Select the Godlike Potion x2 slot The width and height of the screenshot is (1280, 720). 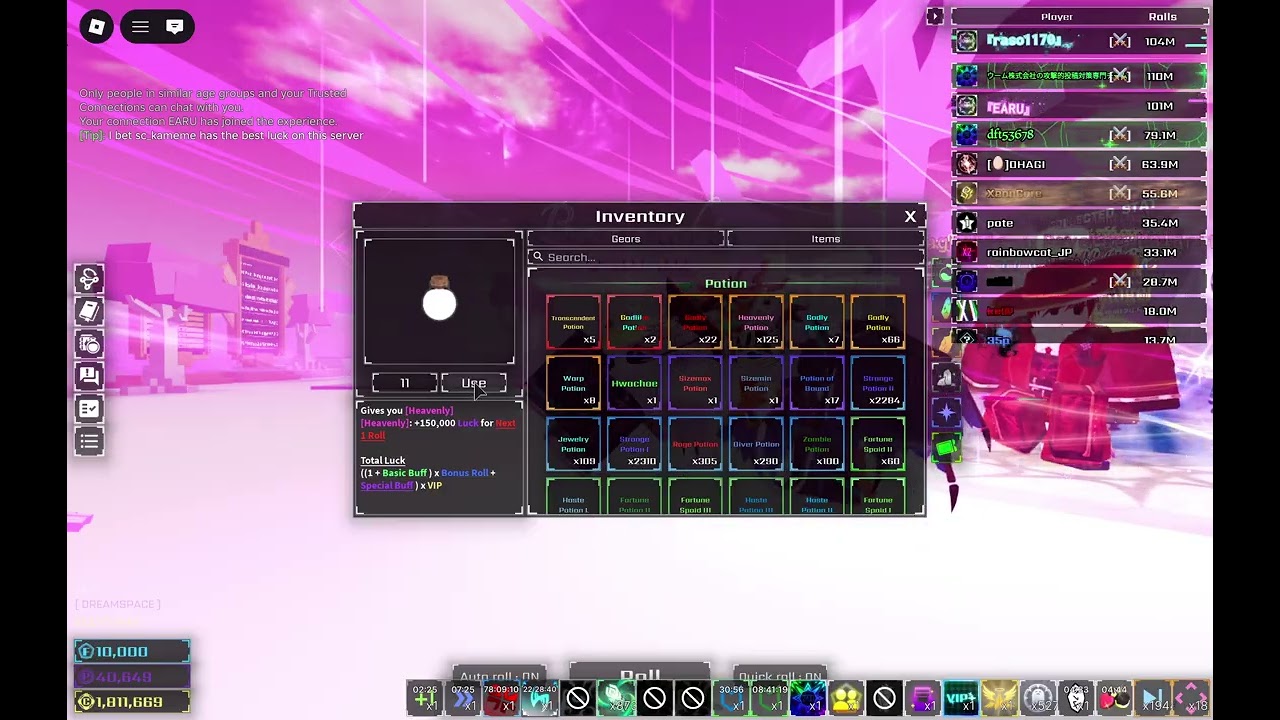[634, 322]
